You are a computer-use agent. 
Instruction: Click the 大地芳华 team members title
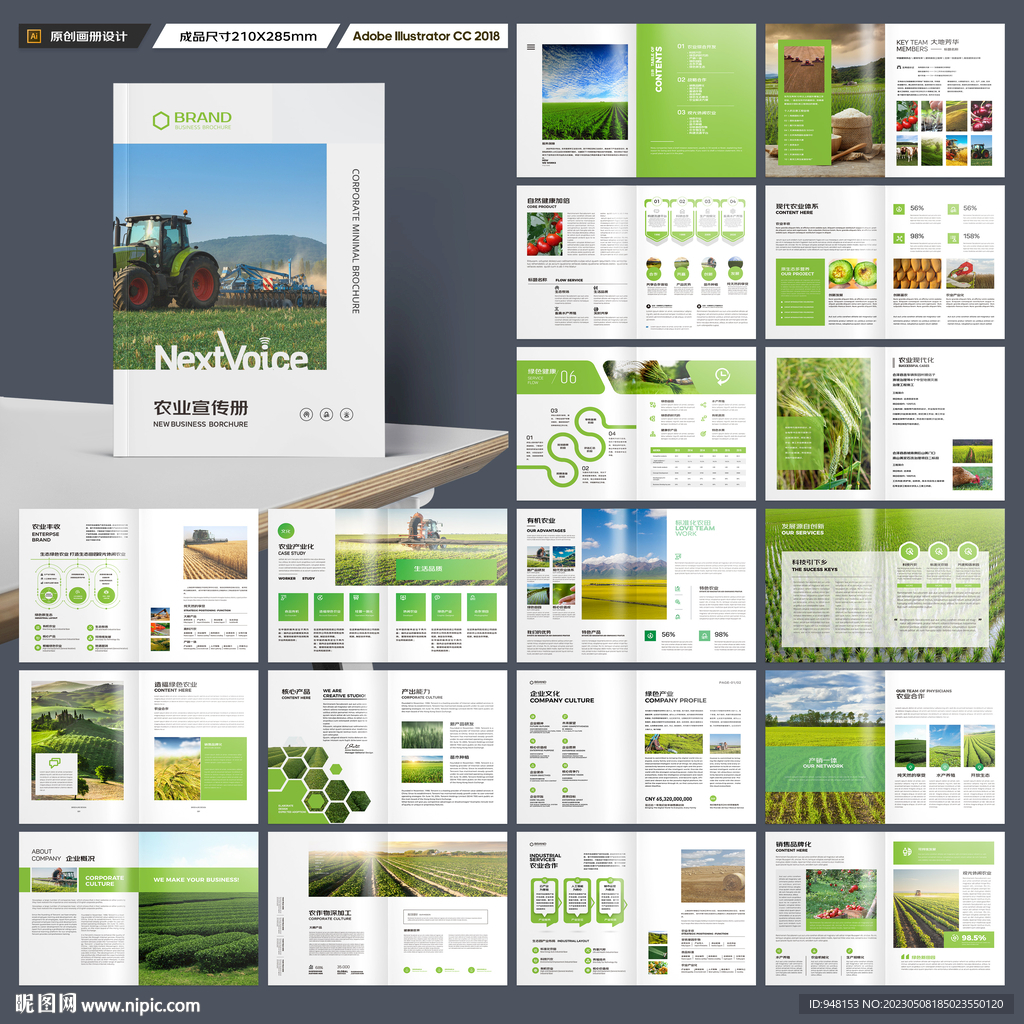point(945,42)
